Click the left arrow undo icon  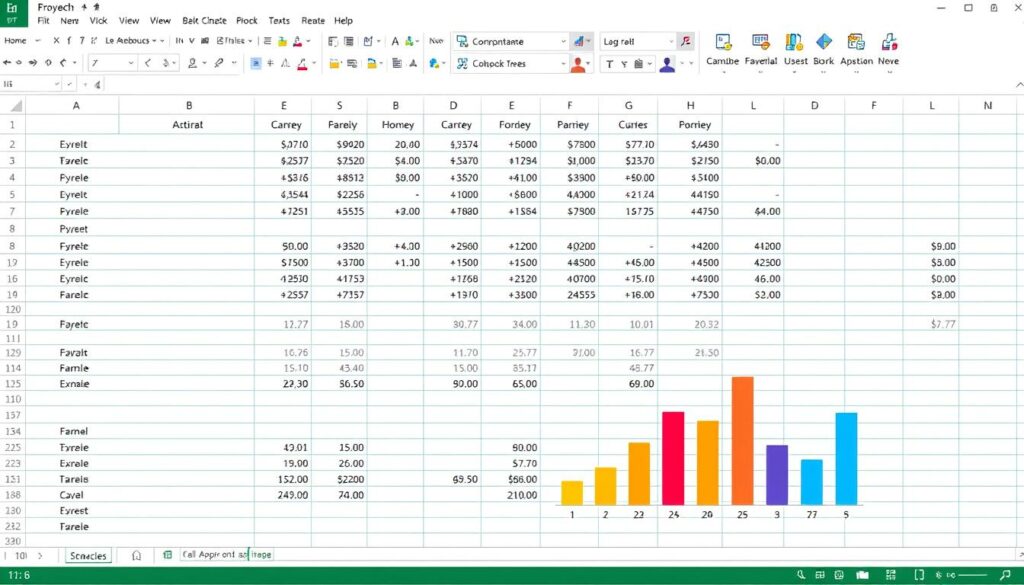(x=7, y=63)
